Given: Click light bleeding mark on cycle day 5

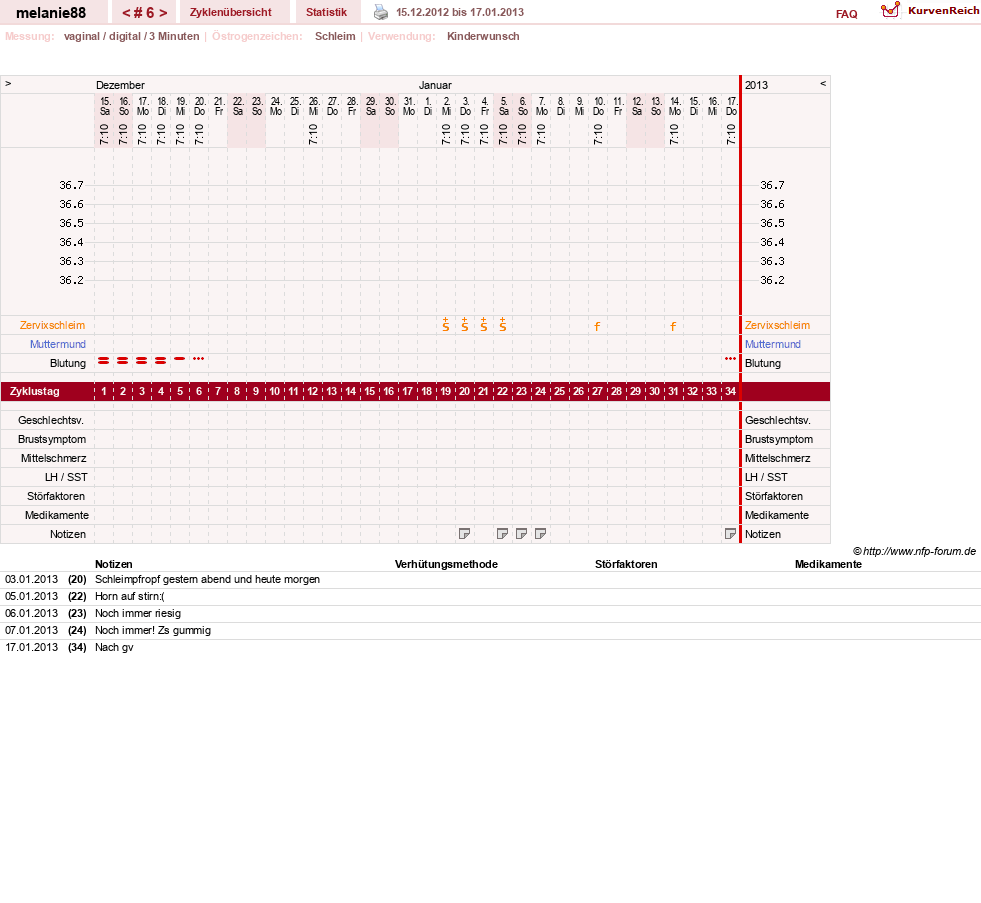Looking at the screenshot, I should pos(180,359).
